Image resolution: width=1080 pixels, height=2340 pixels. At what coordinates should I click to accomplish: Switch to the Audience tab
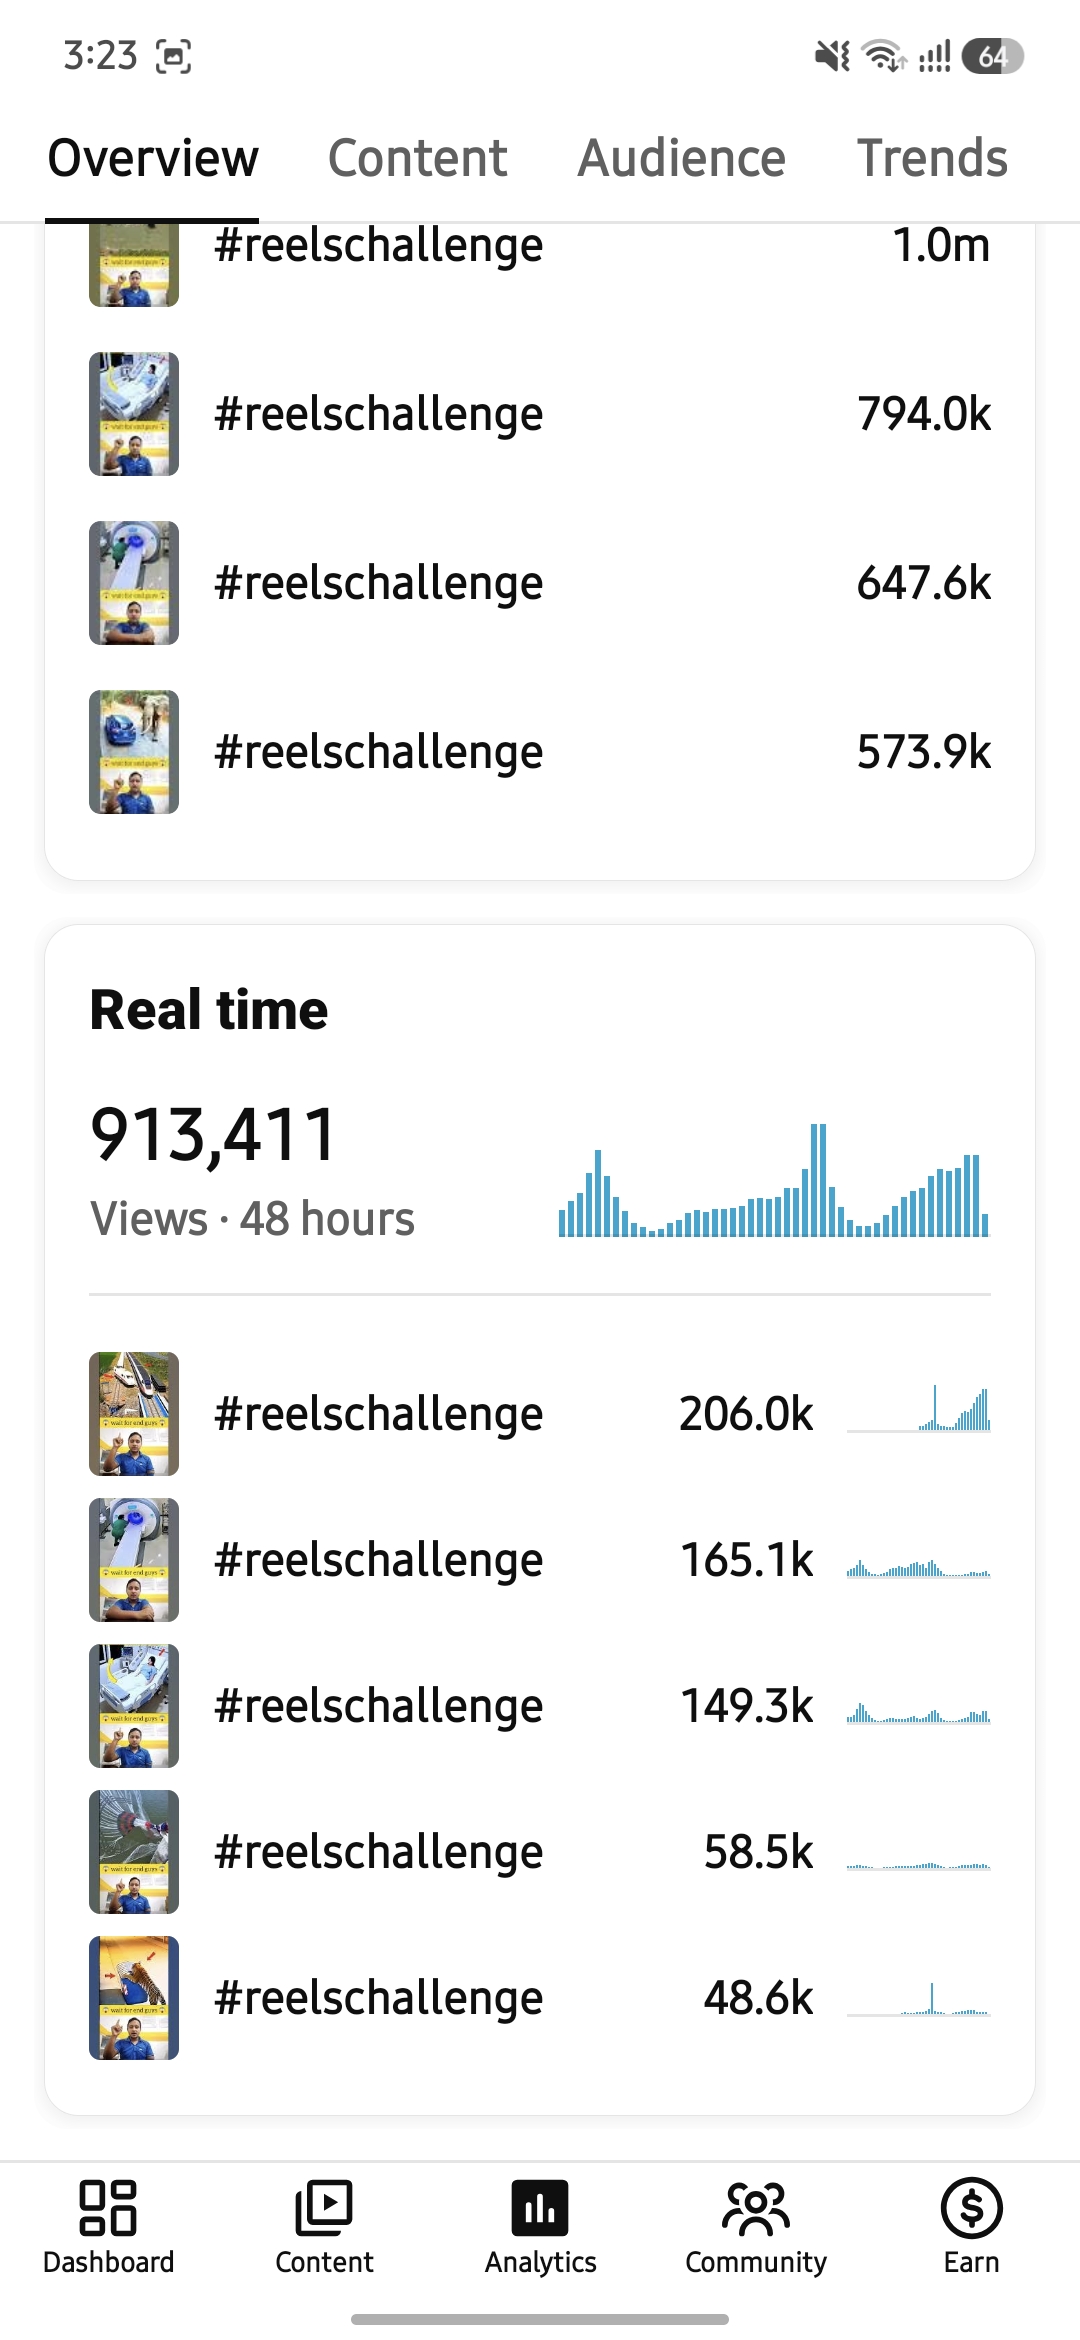click(x=682, y=158)
